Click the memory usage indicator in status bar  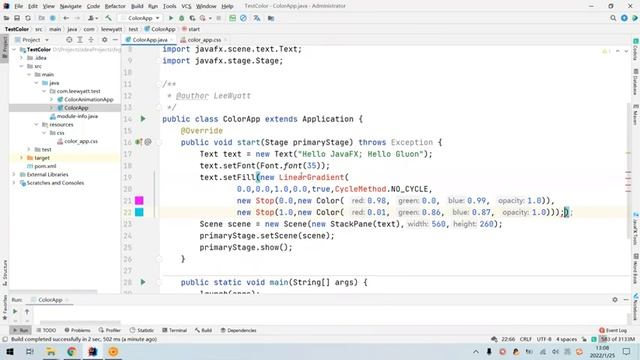pos(618,339)
